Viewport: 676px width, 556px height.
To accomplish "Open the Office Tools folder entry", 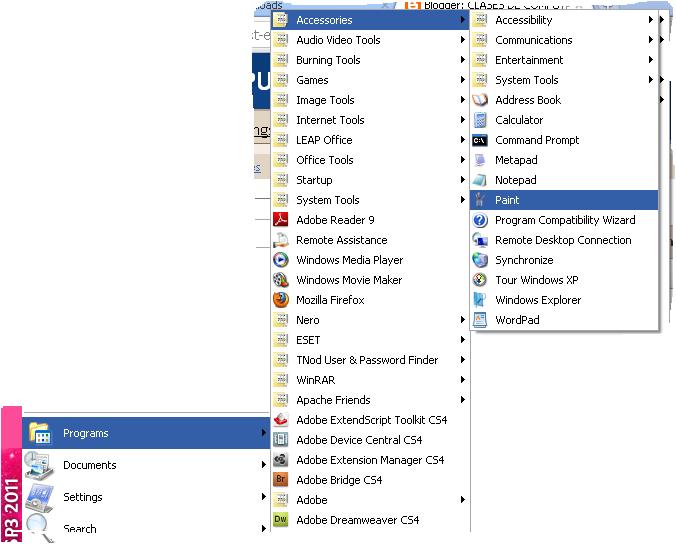I will tap(370, 160).
